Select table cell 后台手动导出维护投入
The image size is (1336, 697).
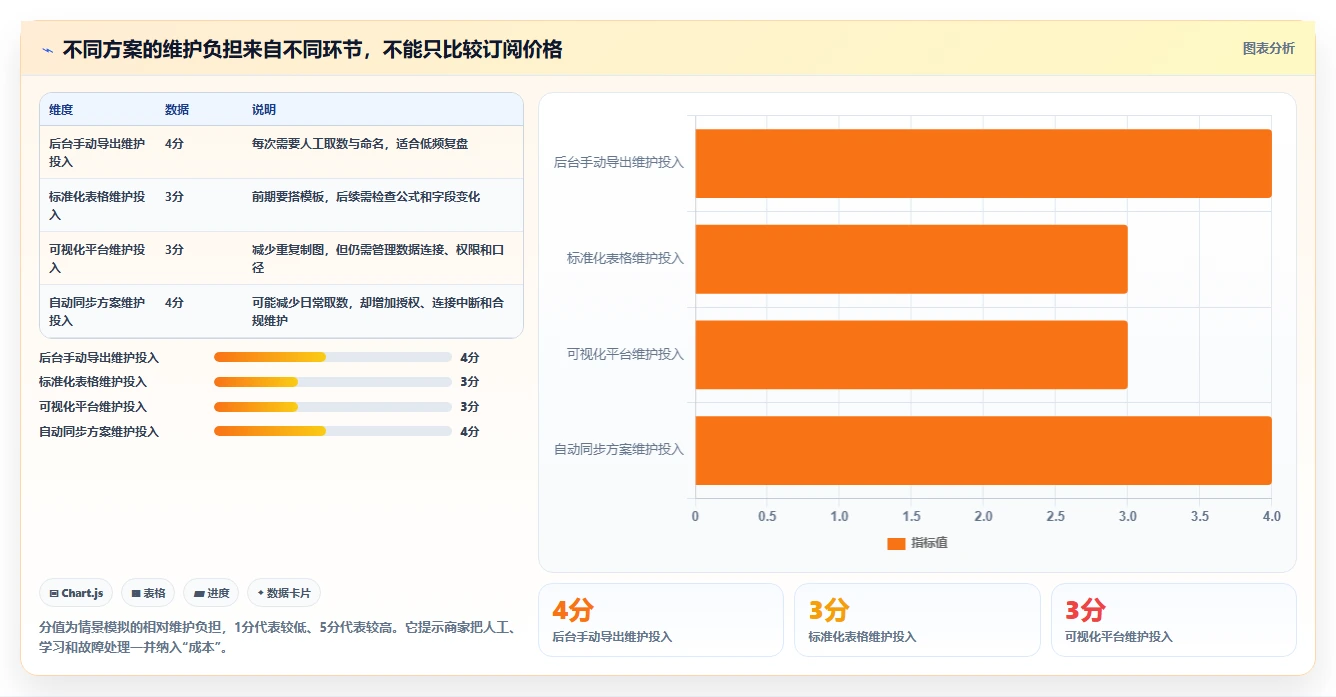point(97,152)
